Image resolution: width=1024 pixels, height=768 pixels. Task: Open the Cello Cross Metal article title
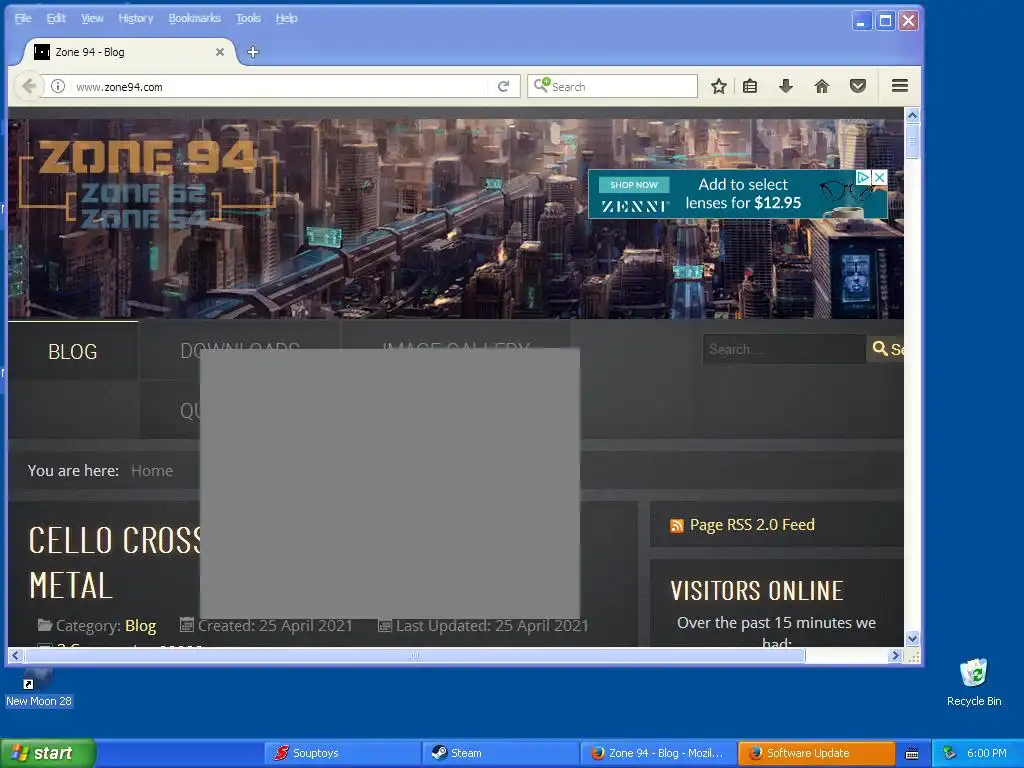tap(115, 563)
